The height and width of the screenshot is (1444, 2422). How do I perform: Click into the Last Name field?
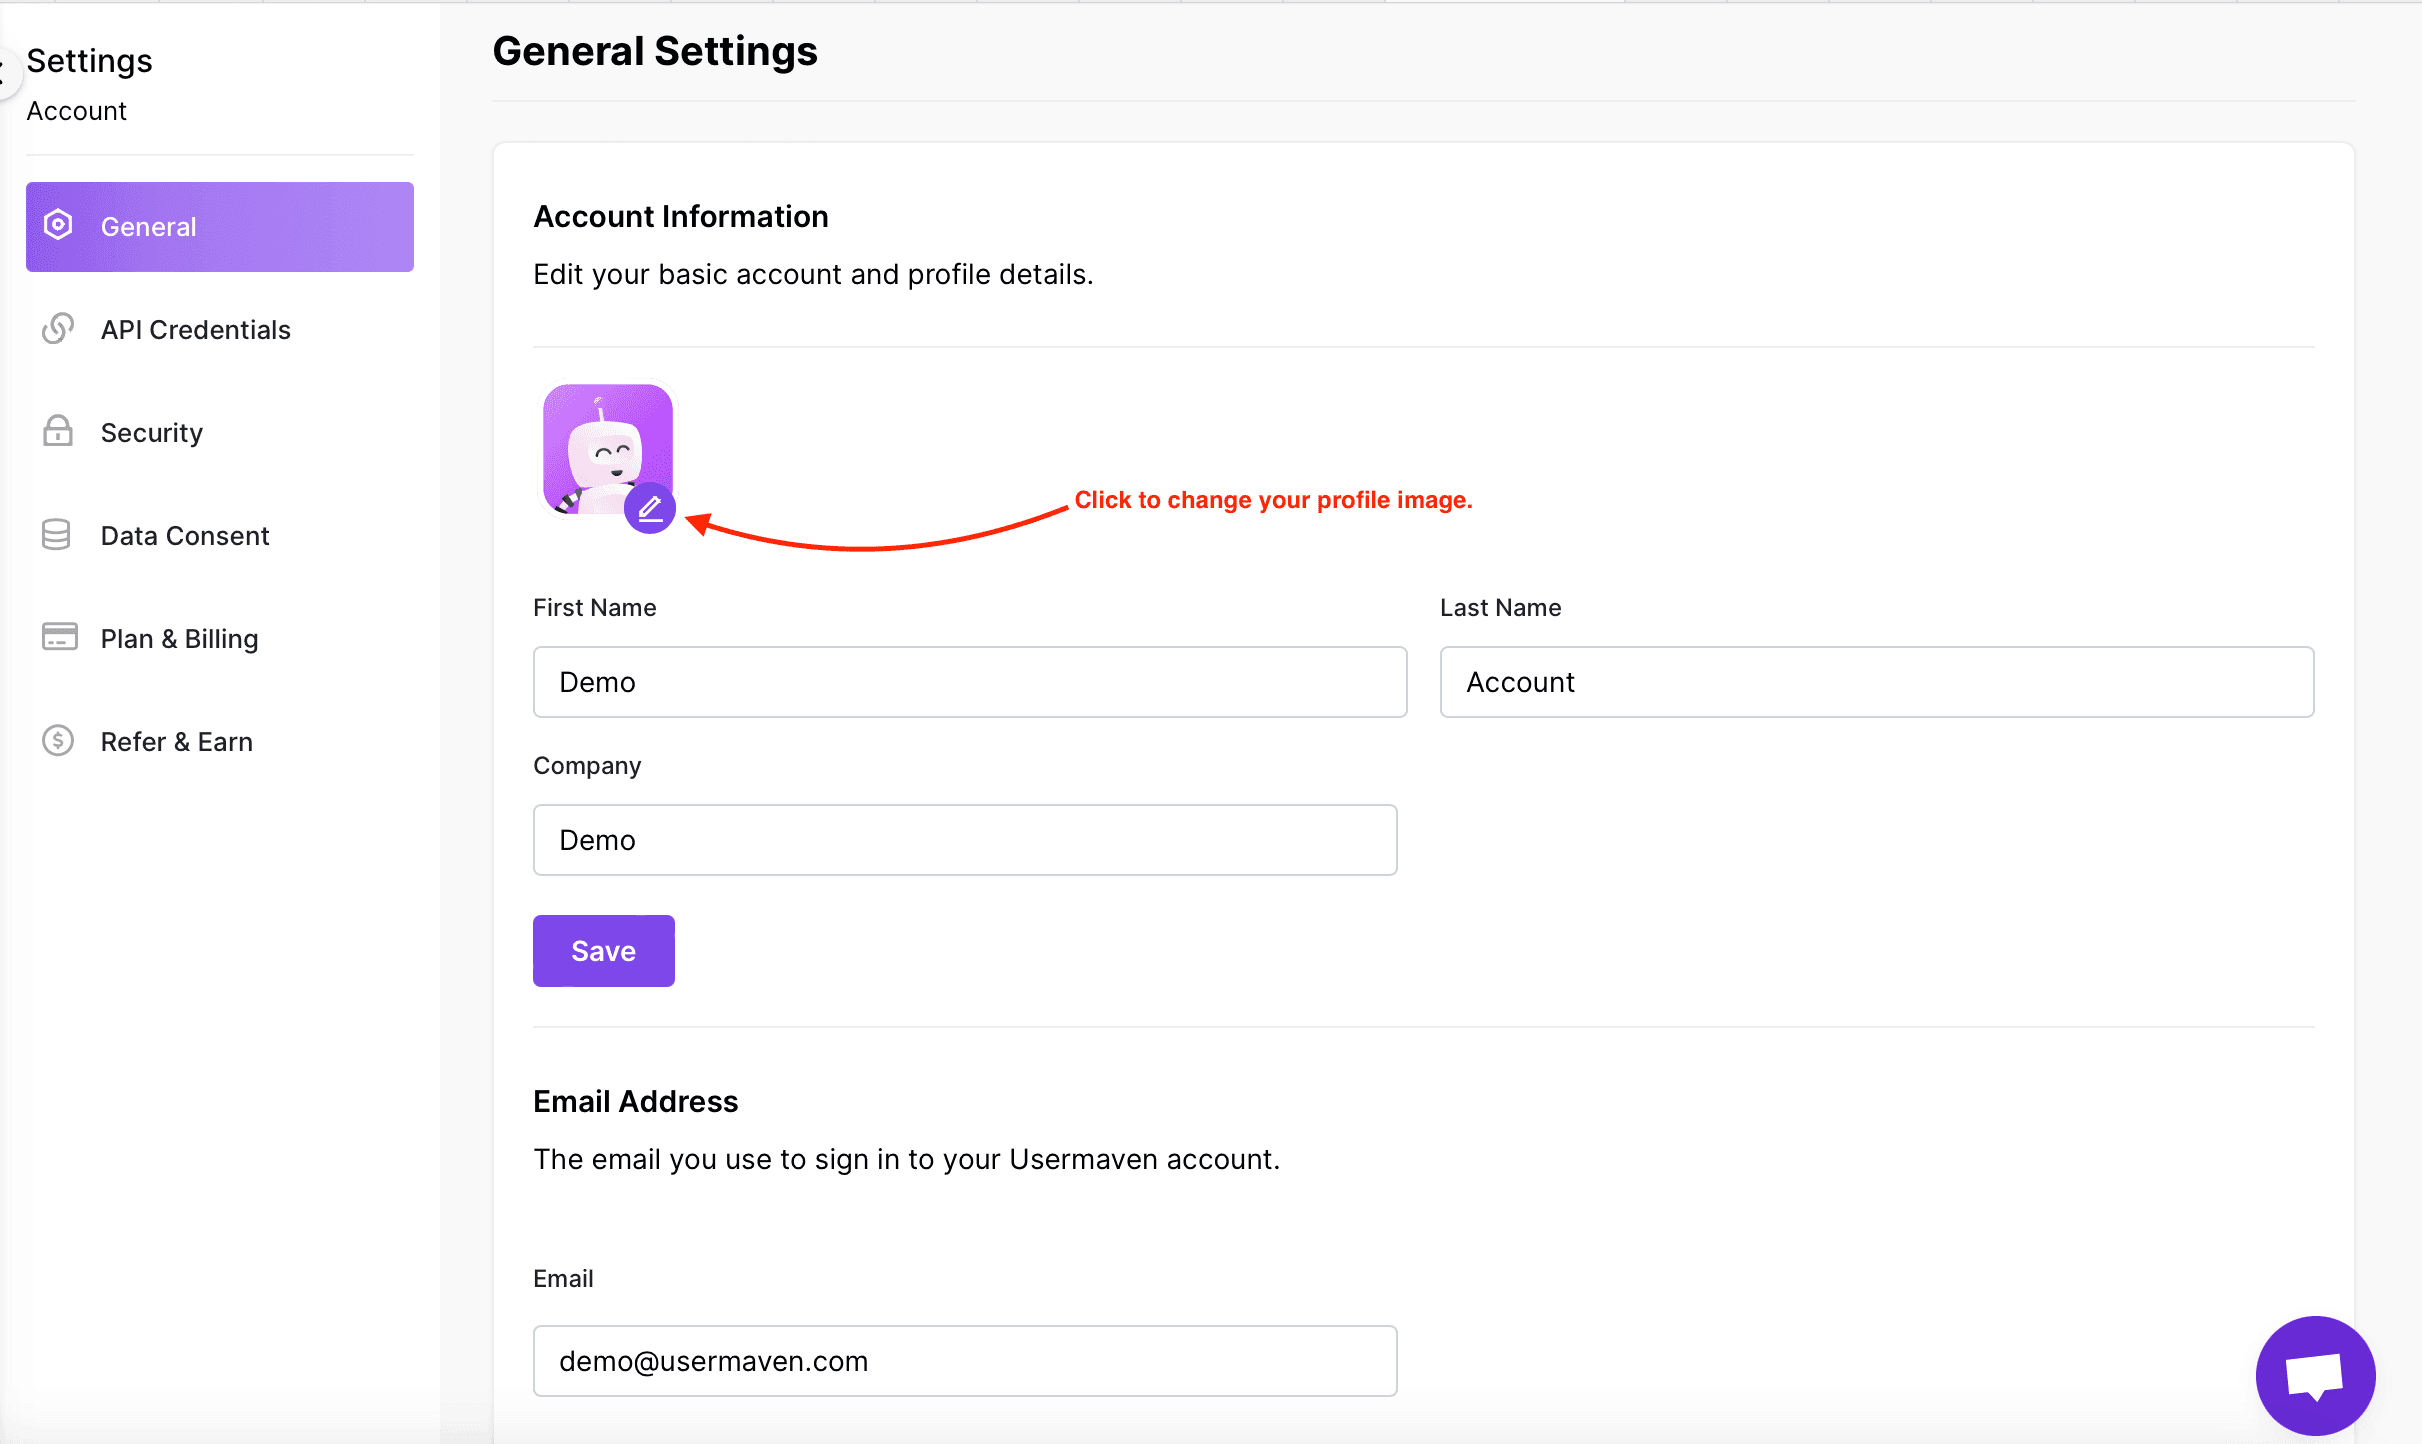coord(1876,682)
